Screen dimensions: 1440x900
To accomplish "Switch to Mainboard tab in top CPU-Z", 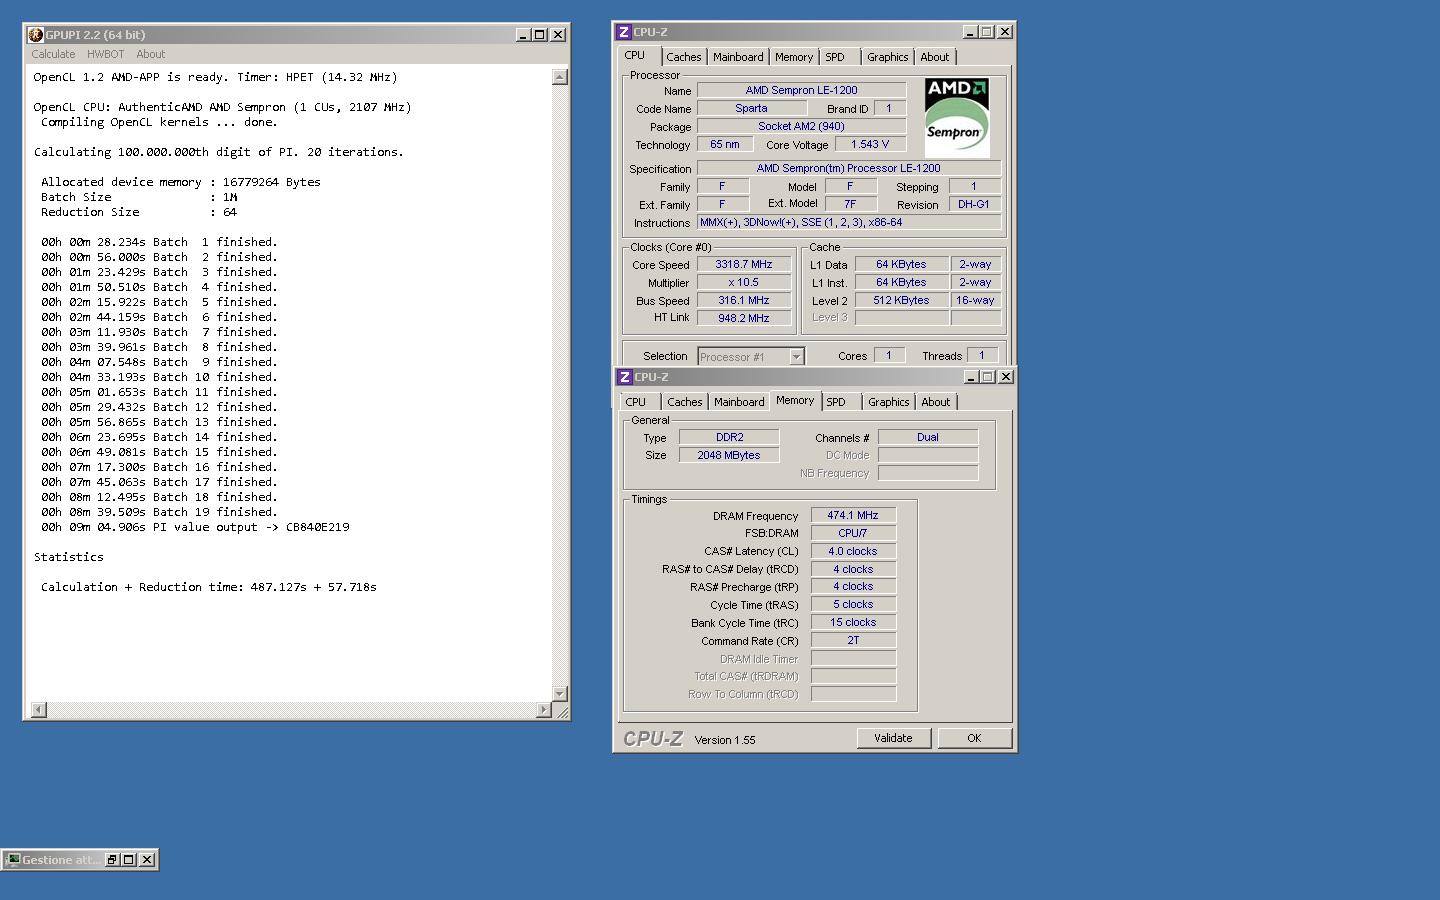I will pos(738,57).
